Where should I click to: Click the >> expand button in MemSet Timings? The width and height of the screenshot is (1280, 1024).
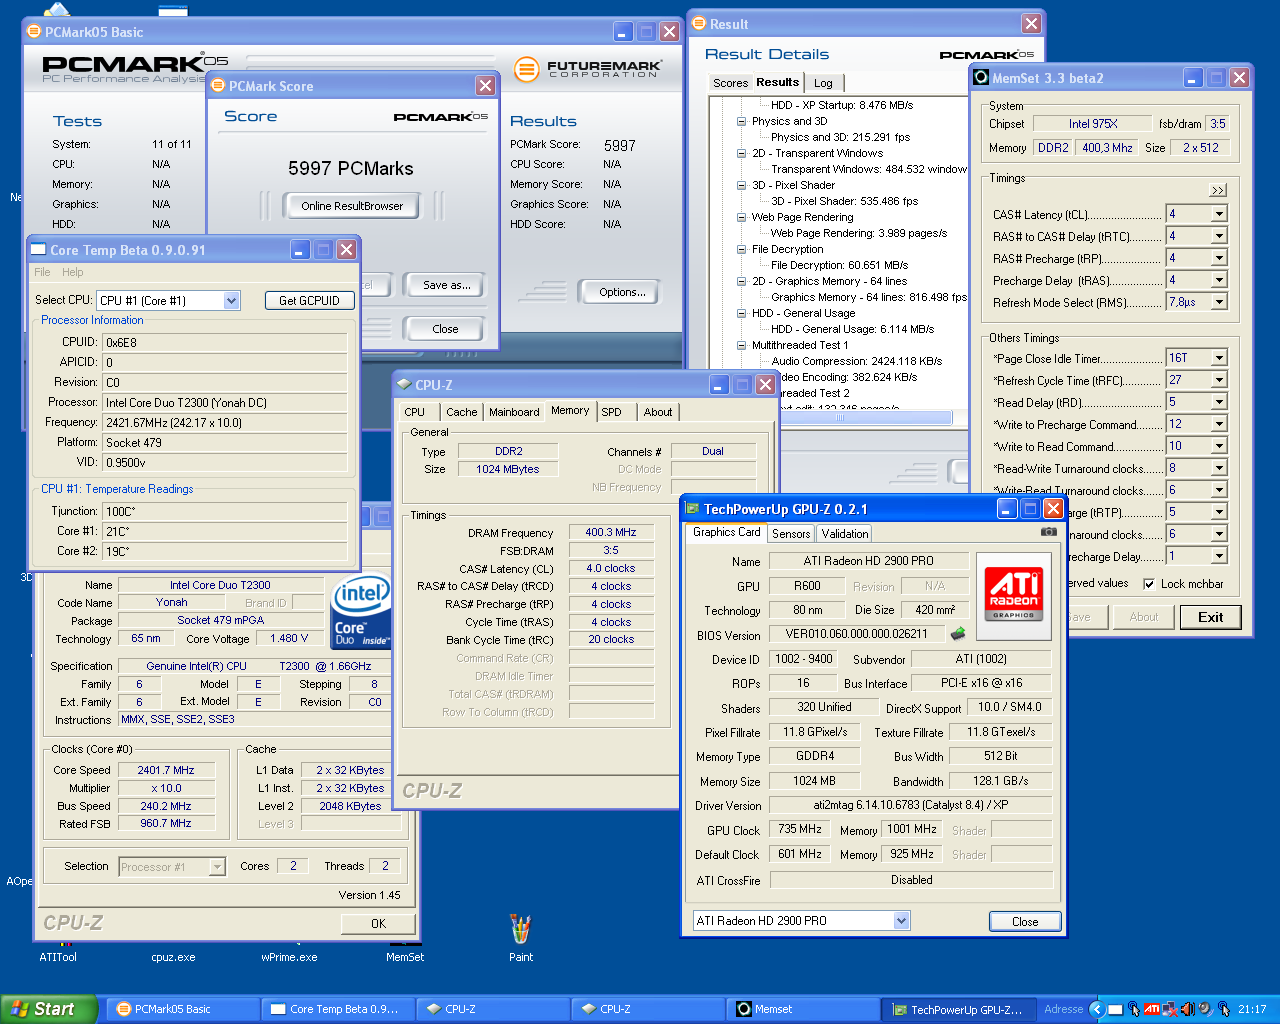(1218, 190)
